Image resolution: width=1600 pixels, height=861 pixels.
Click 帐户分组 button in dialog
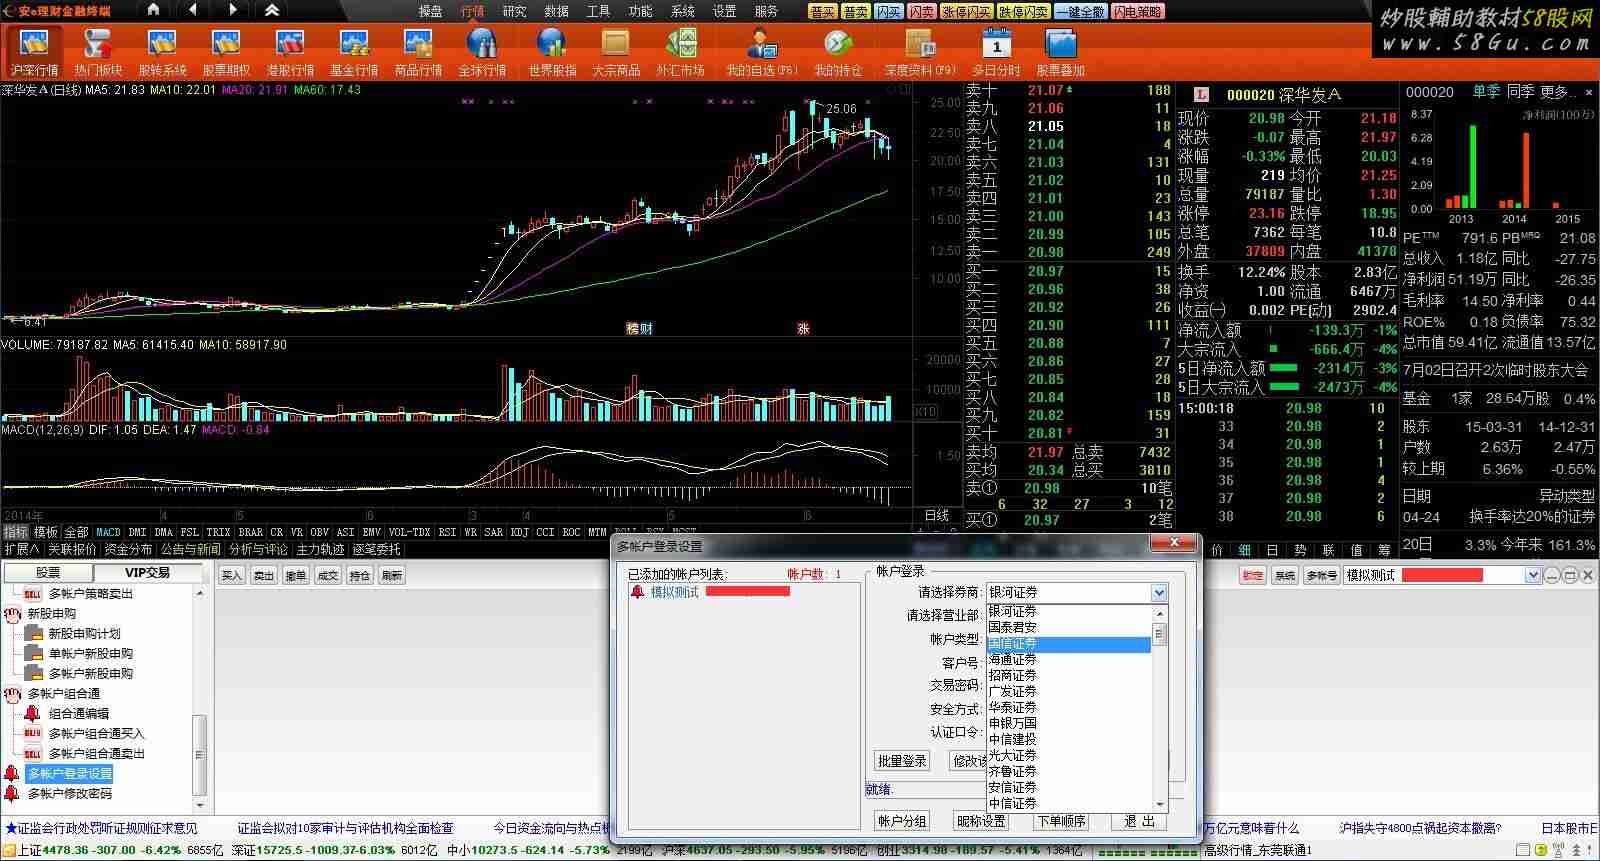[x=902, y=821]
